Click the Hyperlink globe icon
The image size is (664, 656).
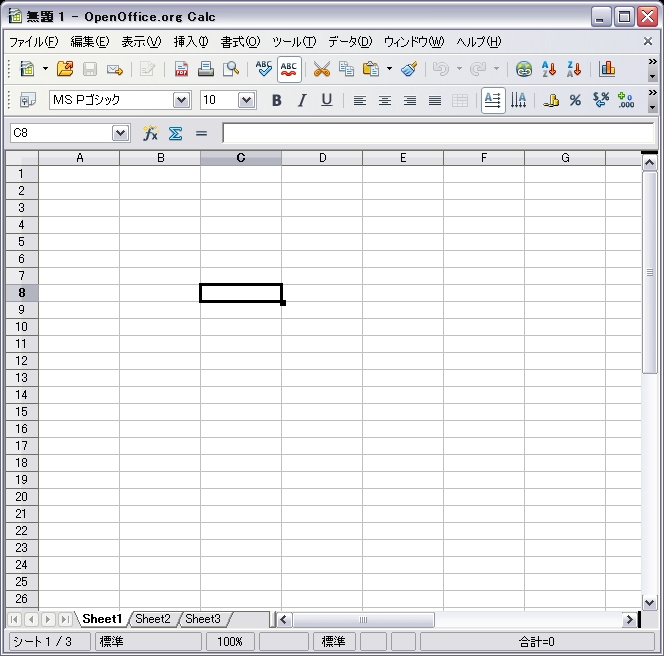(x=524, y=69)
